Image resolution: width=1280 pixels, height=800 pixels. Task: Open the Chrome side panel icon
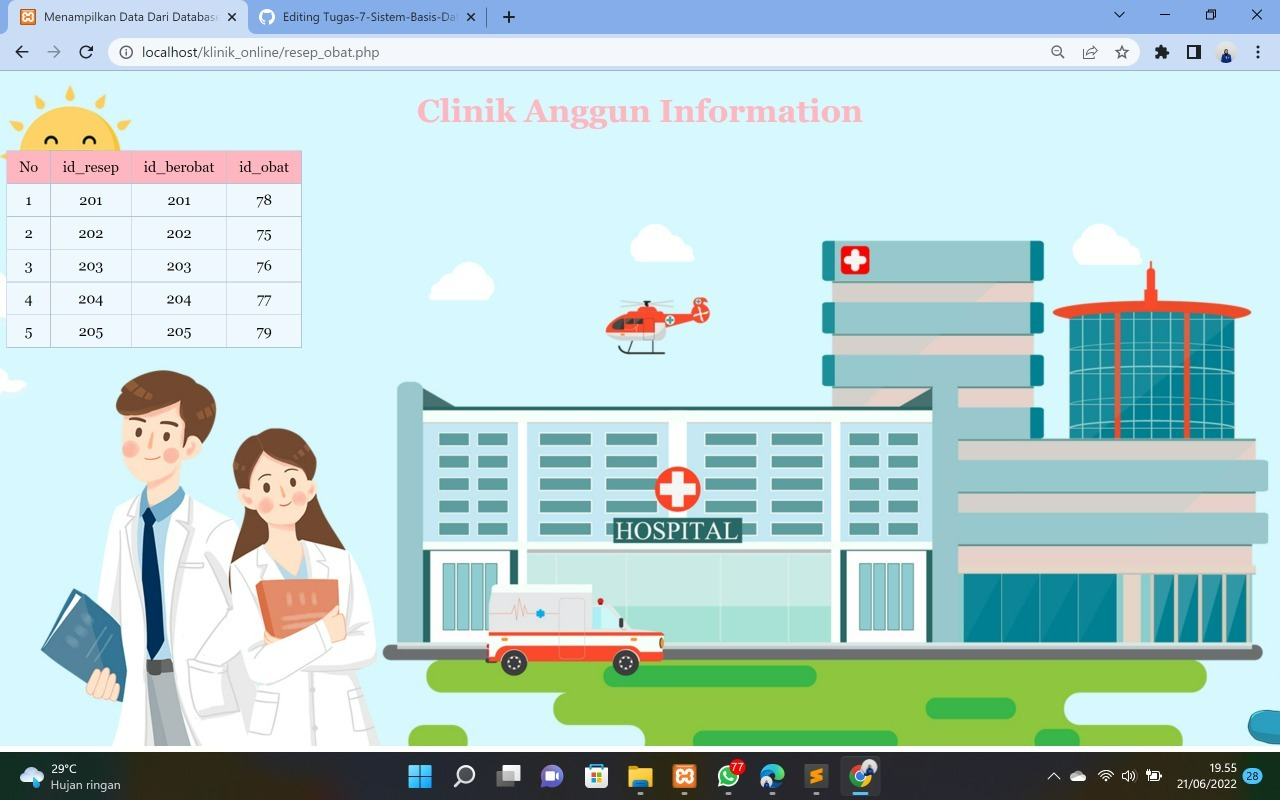point(1193,52)
